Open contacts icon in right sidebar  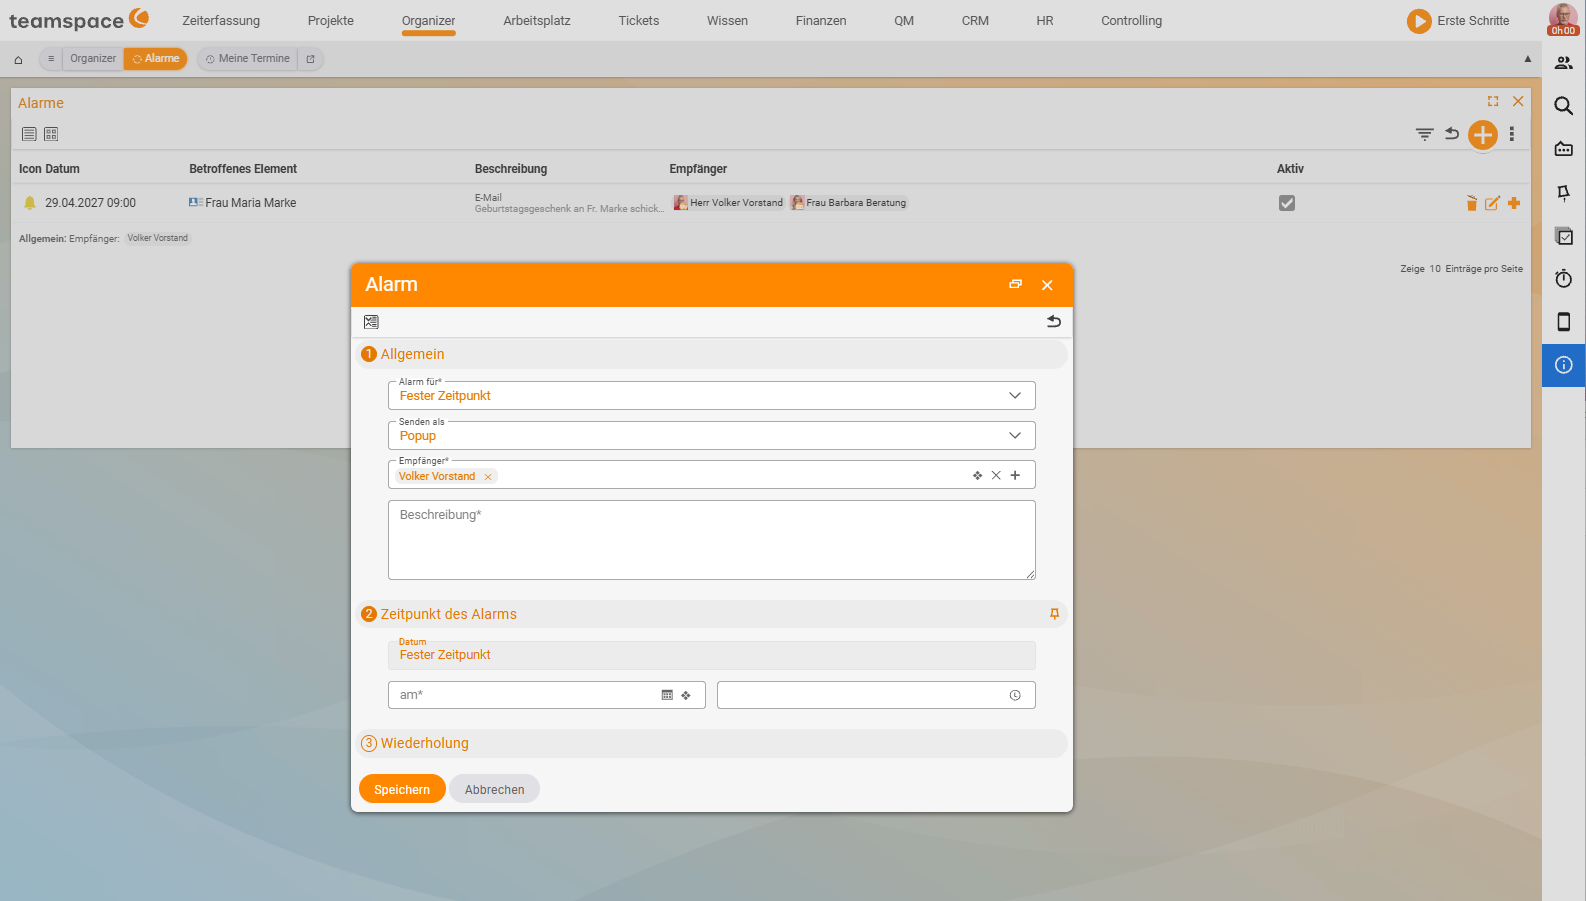pyautogui.click(x=1564, y=63)
